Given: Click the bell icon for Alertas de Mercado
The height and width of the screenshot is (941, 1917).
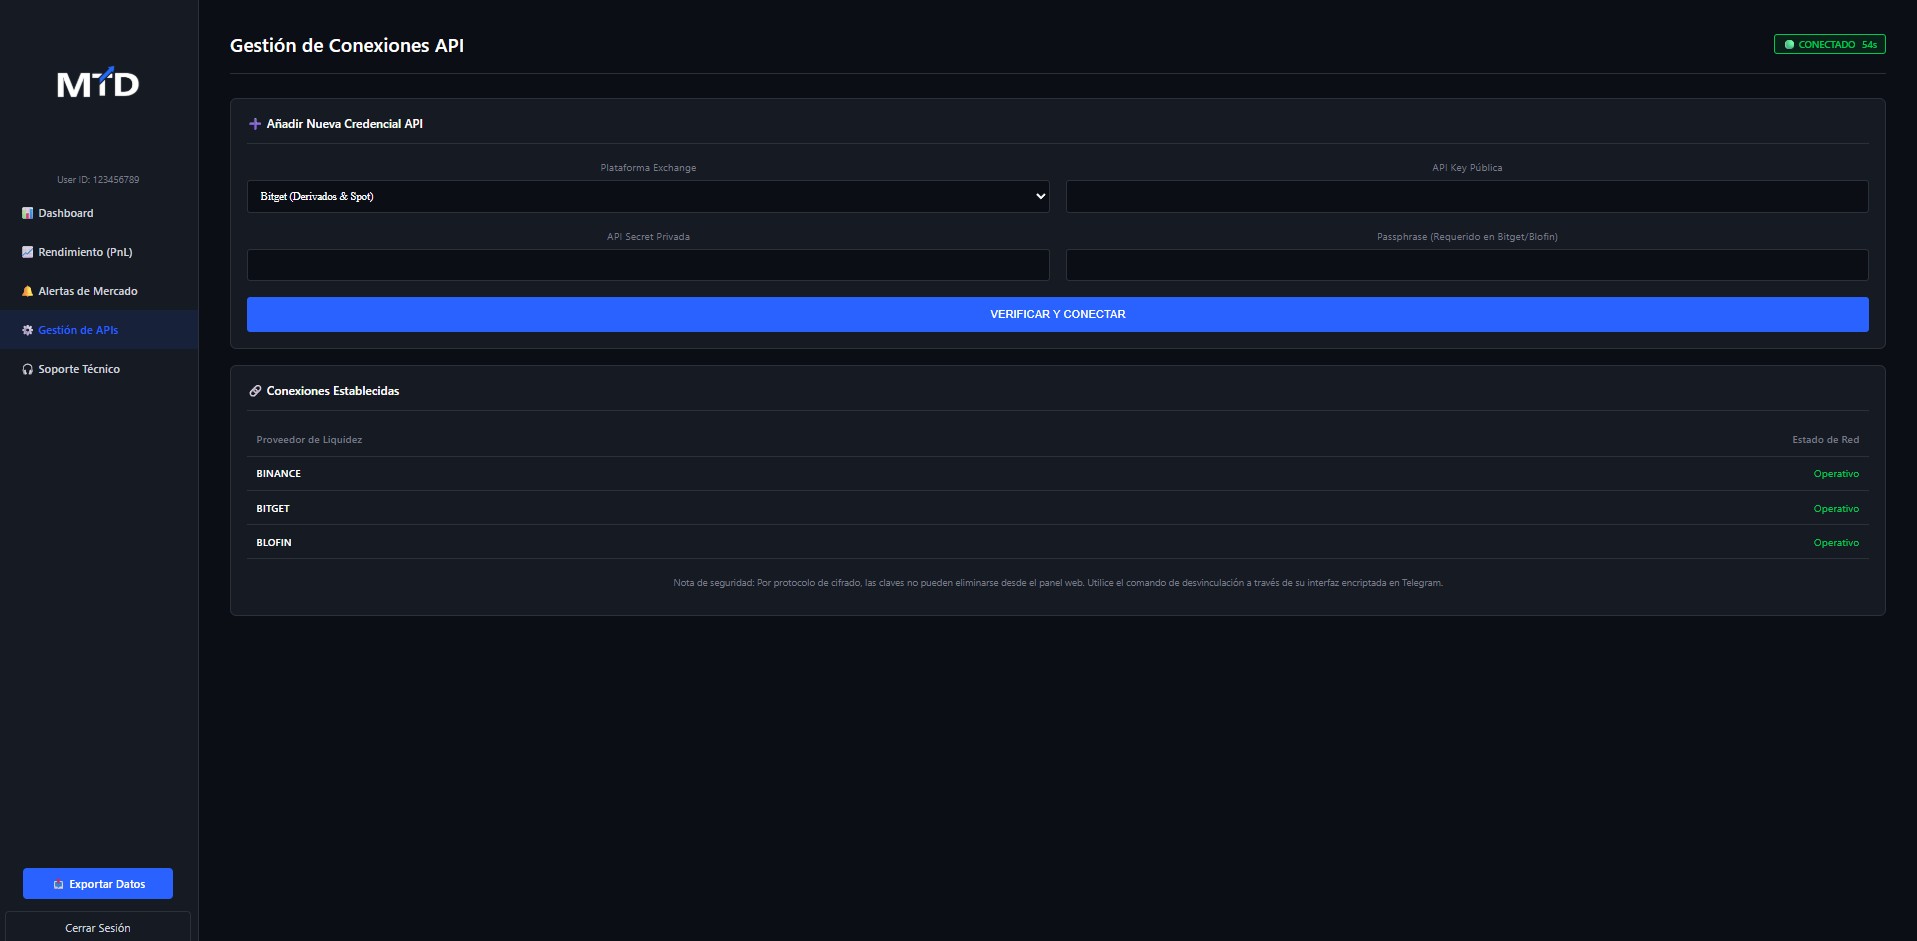Looking at the screenshot, I should (27, 291).
